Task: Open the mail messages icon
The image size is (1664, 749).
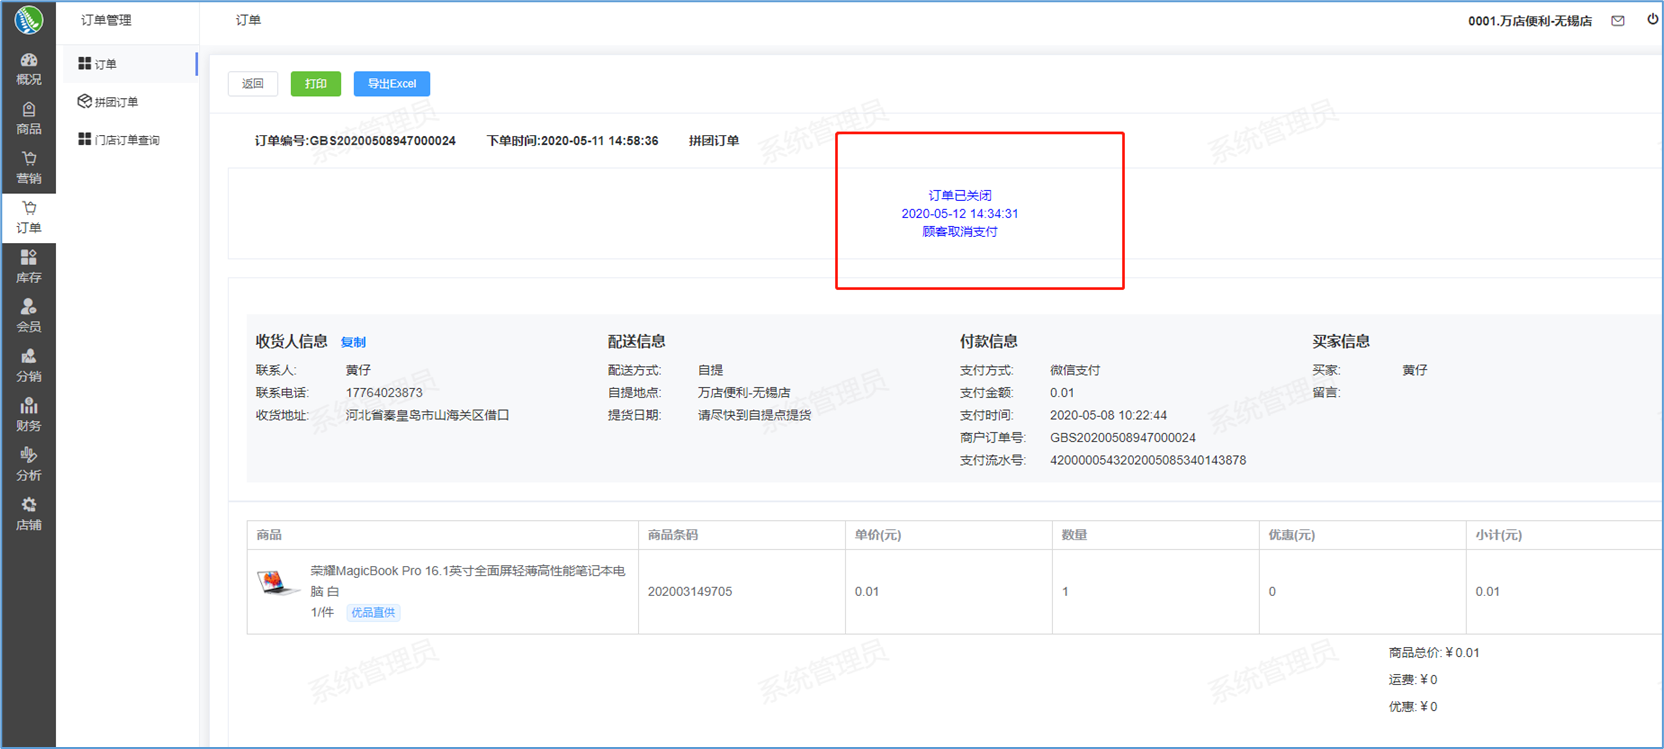Action: pyautogui.click(x=1618, y=21)
